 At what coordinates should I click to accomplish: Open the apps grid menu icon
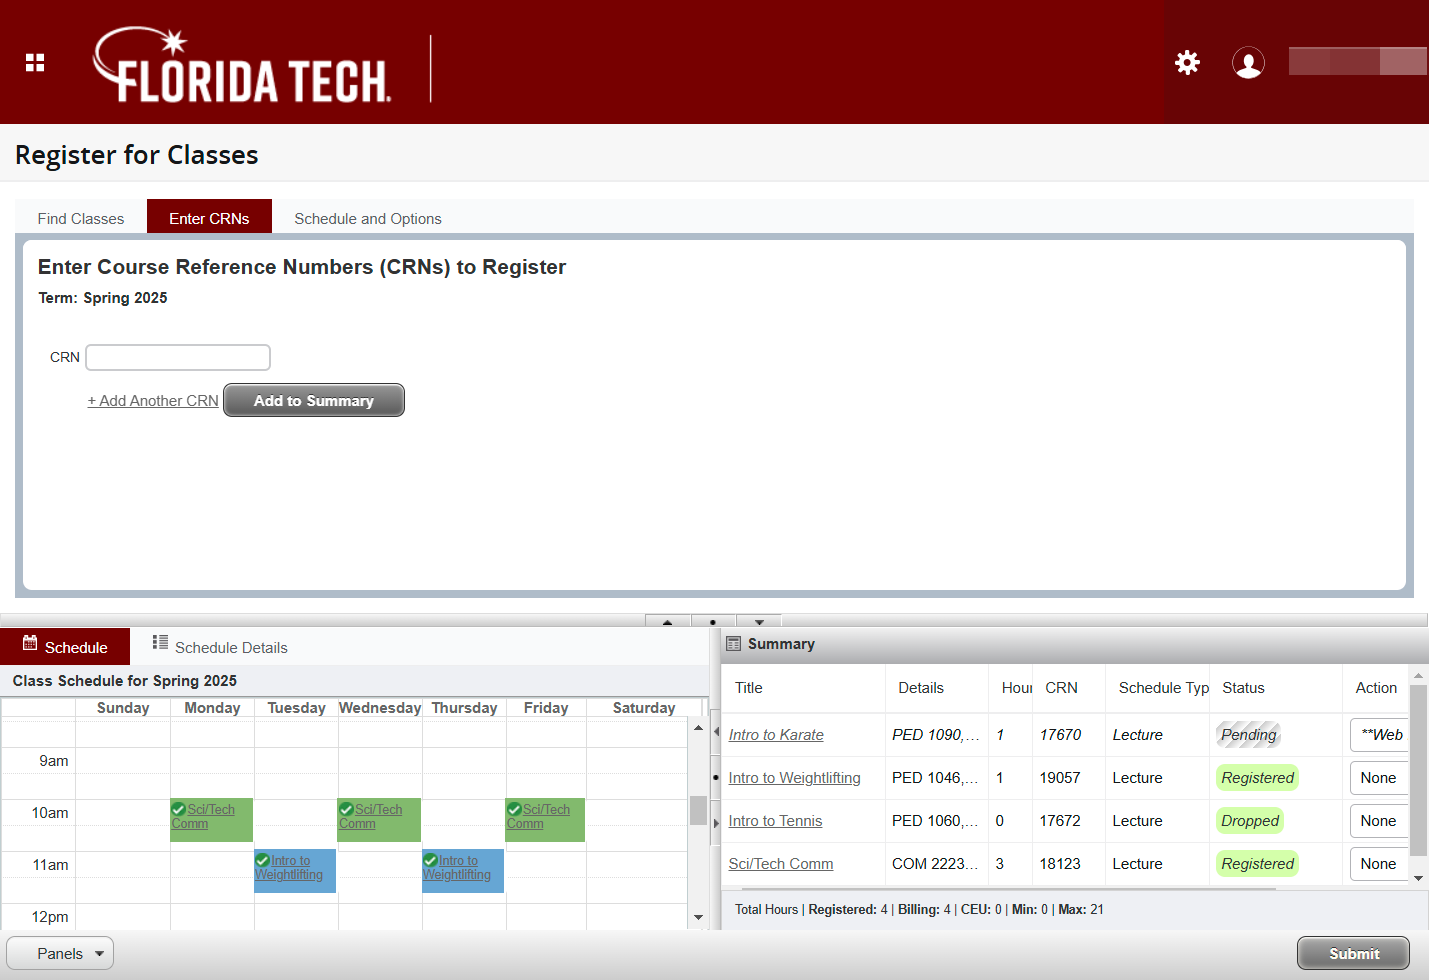[35, 63]
